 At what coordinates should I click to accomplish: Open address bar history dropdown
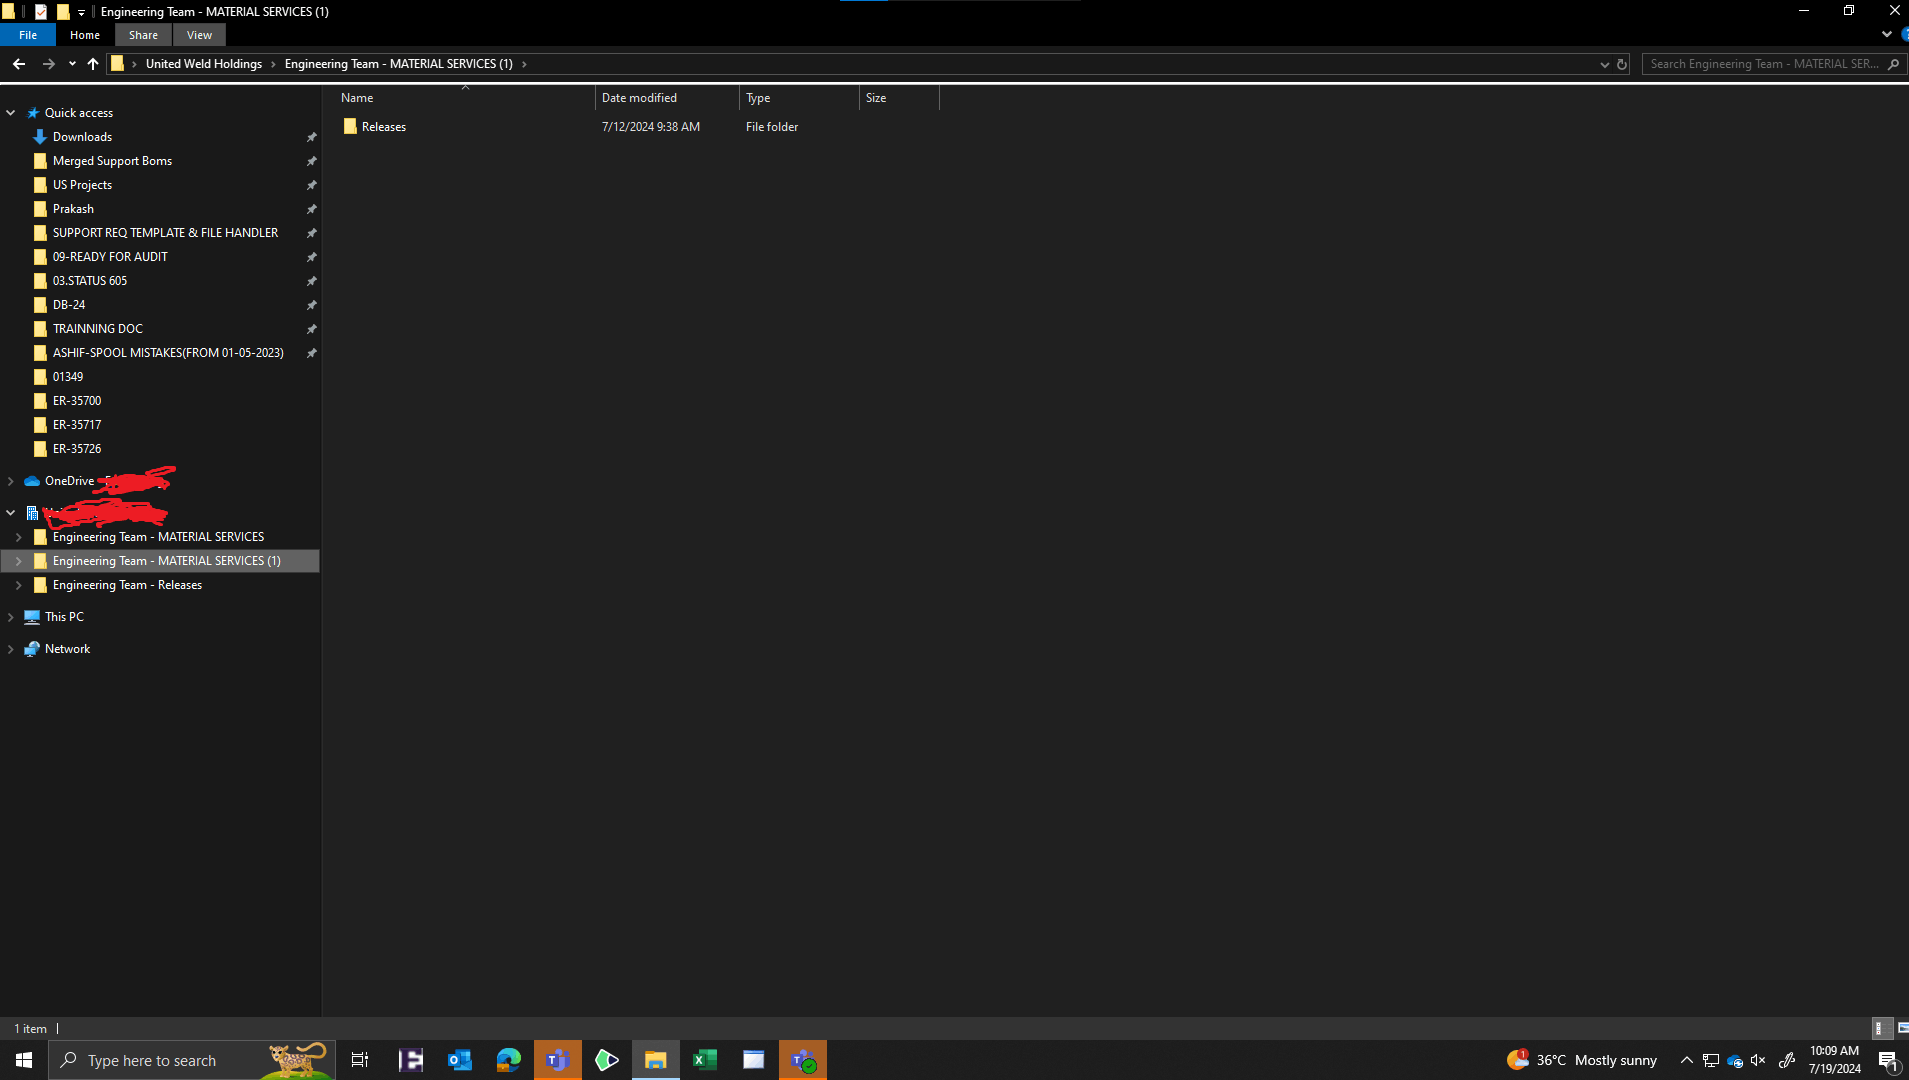point(1605,64)
